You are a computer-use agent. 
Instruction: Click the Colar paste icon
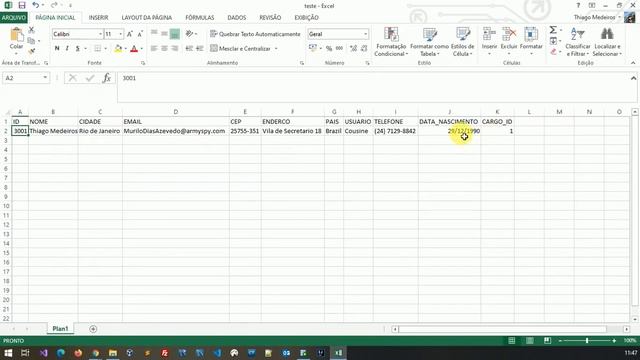pyautogui.click(x=16, y=35)
